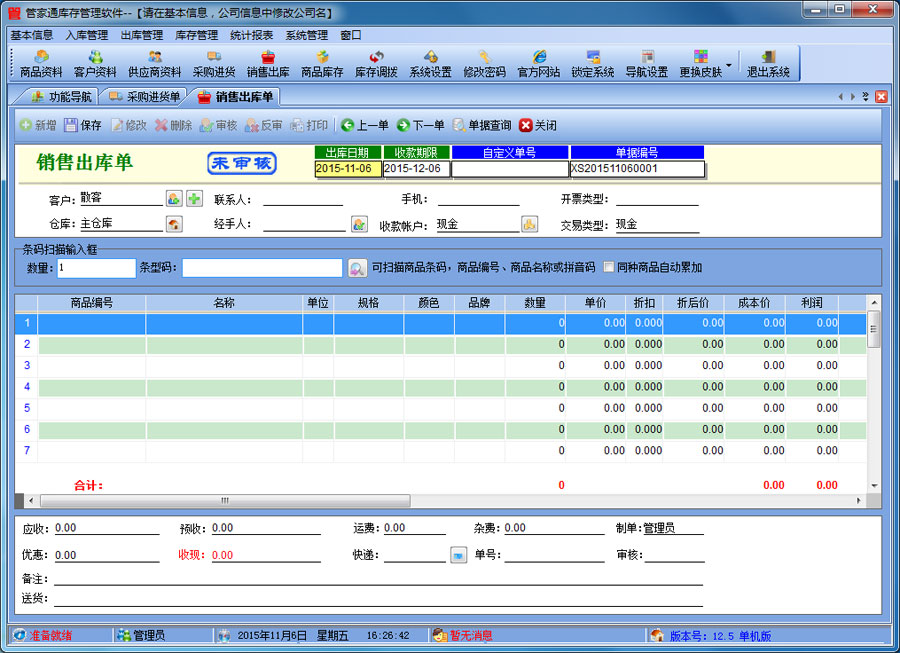Click the 删除 button
The image size is (900, 653).
[x=173, y=125]
